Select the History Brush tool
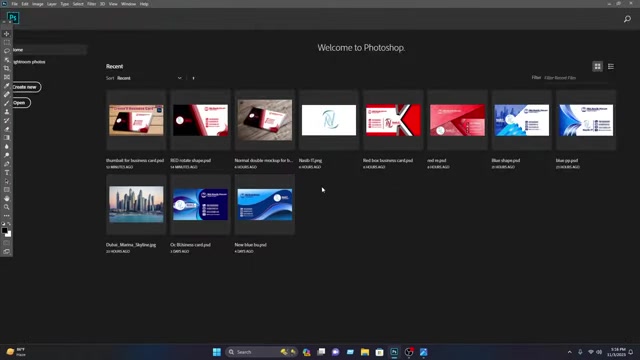 click(7, 120)
